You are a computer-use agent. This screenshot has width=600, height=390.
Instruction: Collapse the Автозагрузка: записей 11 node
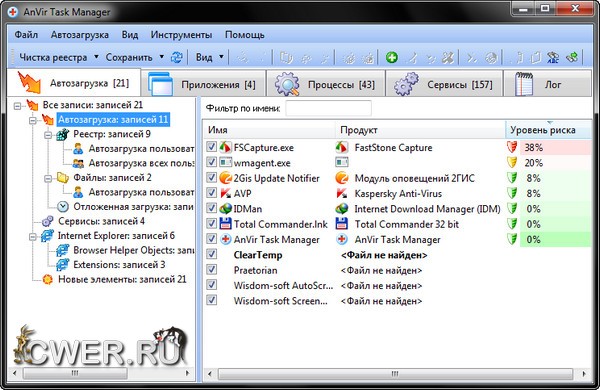tap(33, 120)
